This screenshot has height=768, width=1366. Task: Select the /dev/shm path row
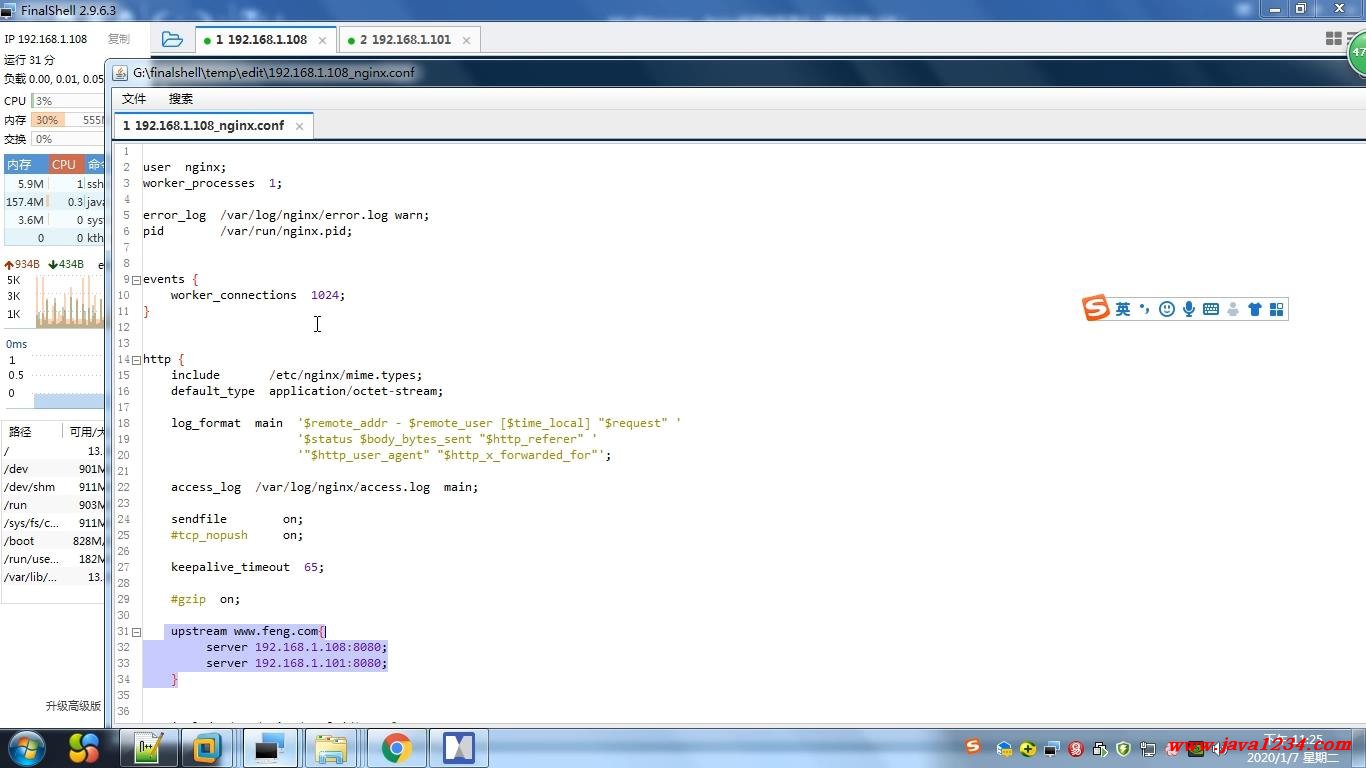[54, 487]
